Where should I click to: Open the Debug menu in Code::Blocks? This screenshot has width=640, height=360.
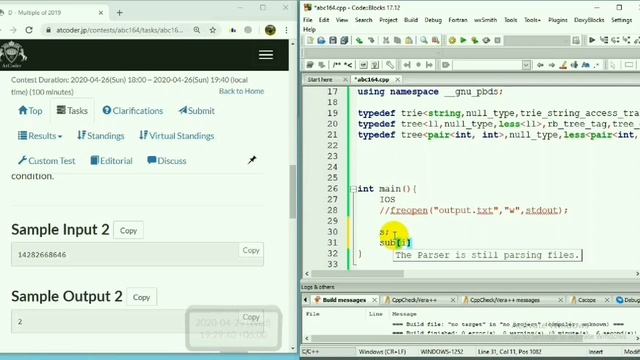(x=433, y=20)
